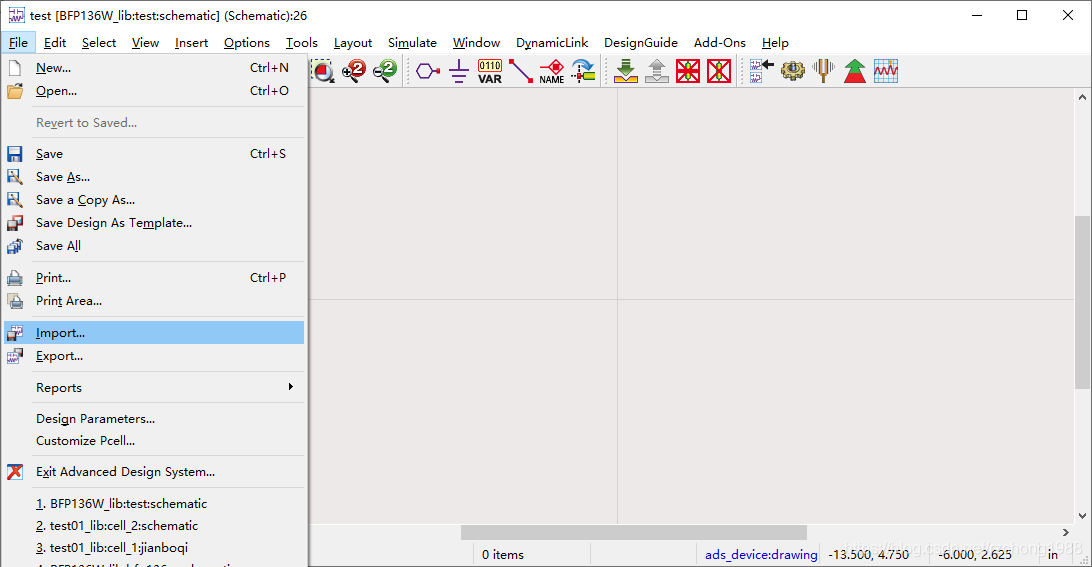Select the Insert Wire tool
Screen dimensions: 1092x567
tap(520, 71)
